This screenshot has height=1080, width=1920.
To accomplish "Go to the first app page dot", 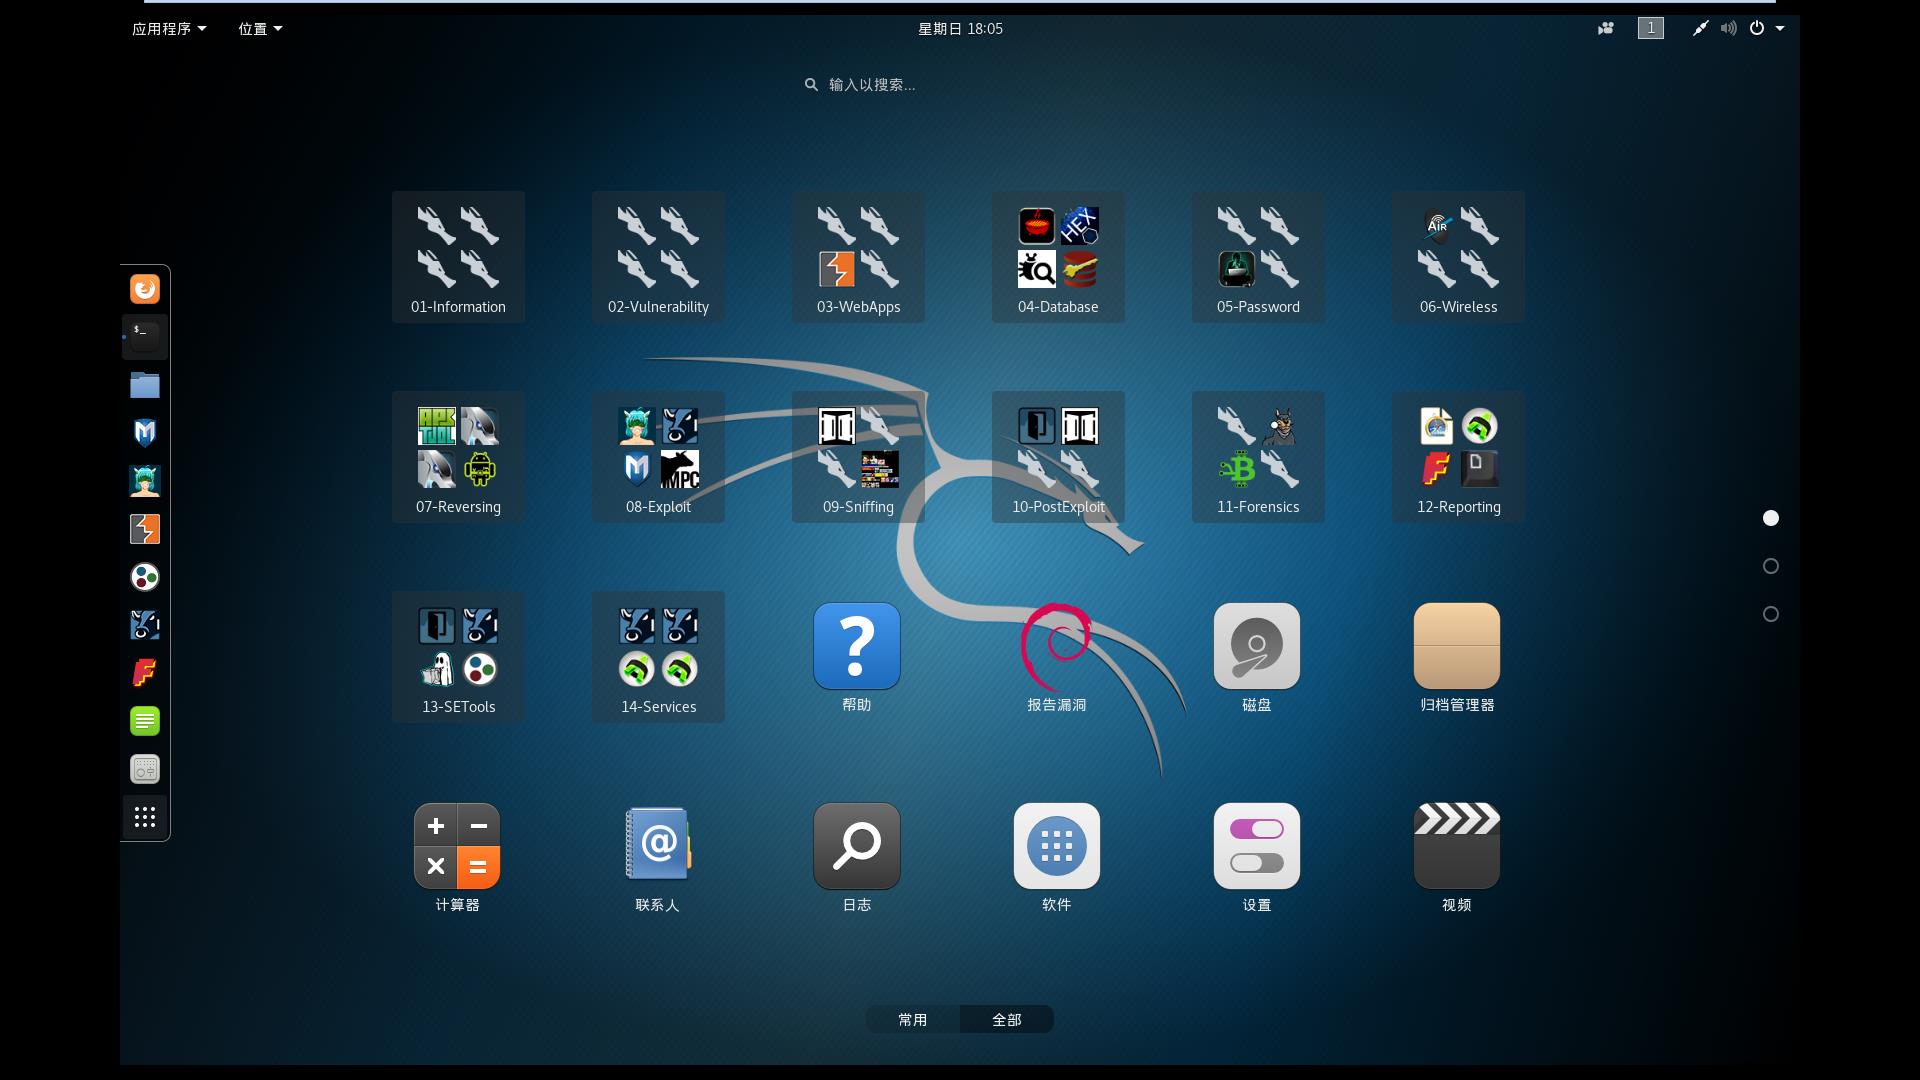I will [x=1771, y=518].
